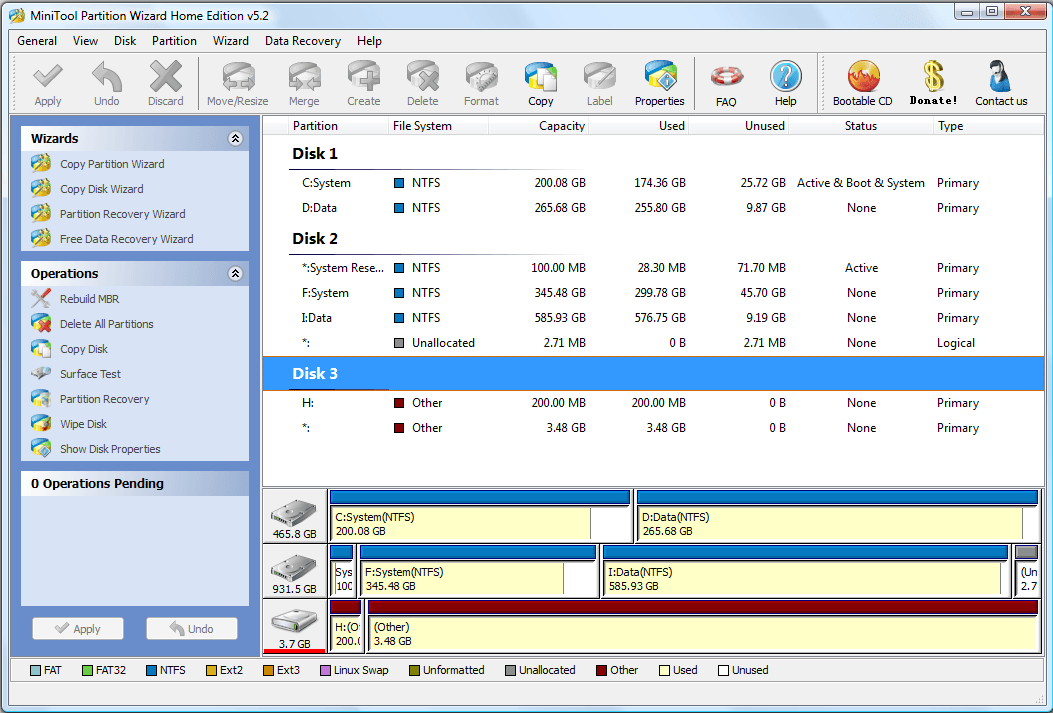The width and height of the screenshot is (1053, 713).
Task: Click the Undo toolbar arrow icon
Action: [x=107, y=77]
